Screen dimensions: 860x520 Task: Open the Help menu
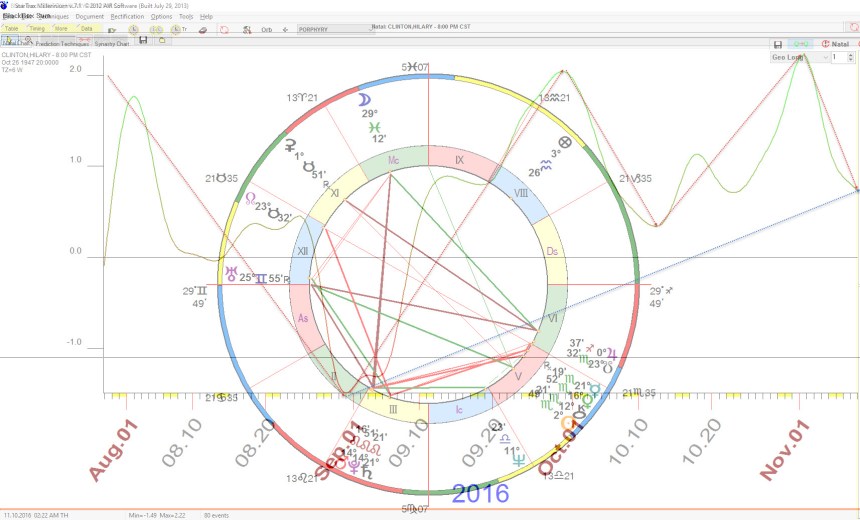pos(206,16)
